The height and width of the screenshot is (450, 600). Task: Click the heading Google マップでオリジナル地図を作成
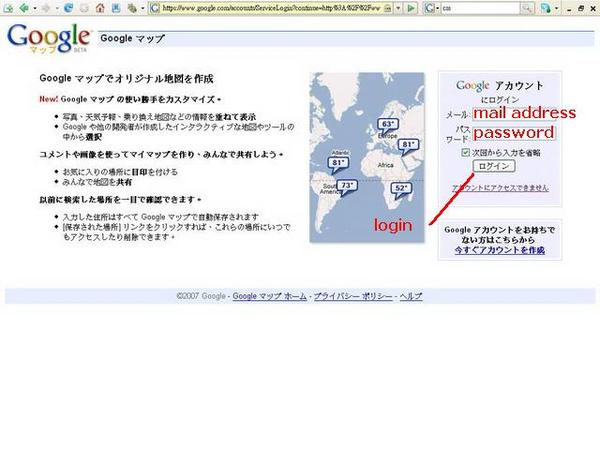(x=126, y=79)
